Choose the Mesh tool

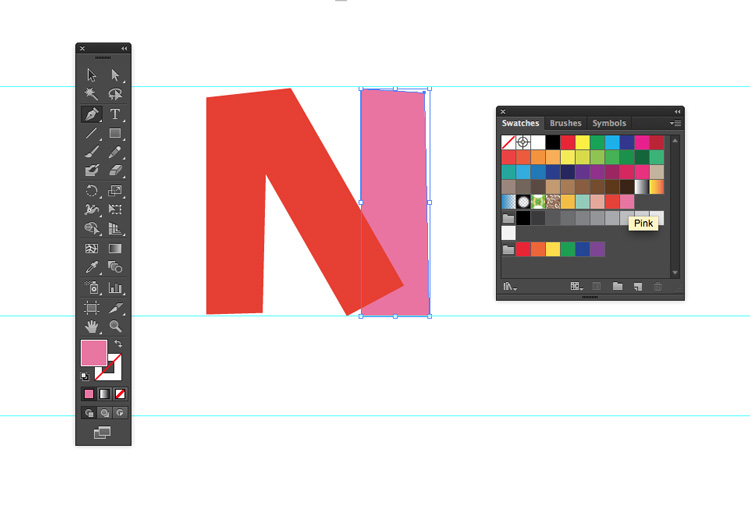coord(91,248)
